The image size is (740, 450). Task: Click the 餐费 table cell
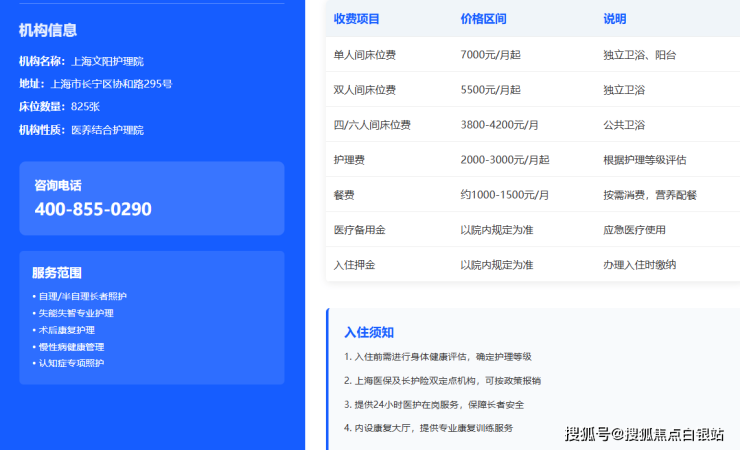(344, 195)
